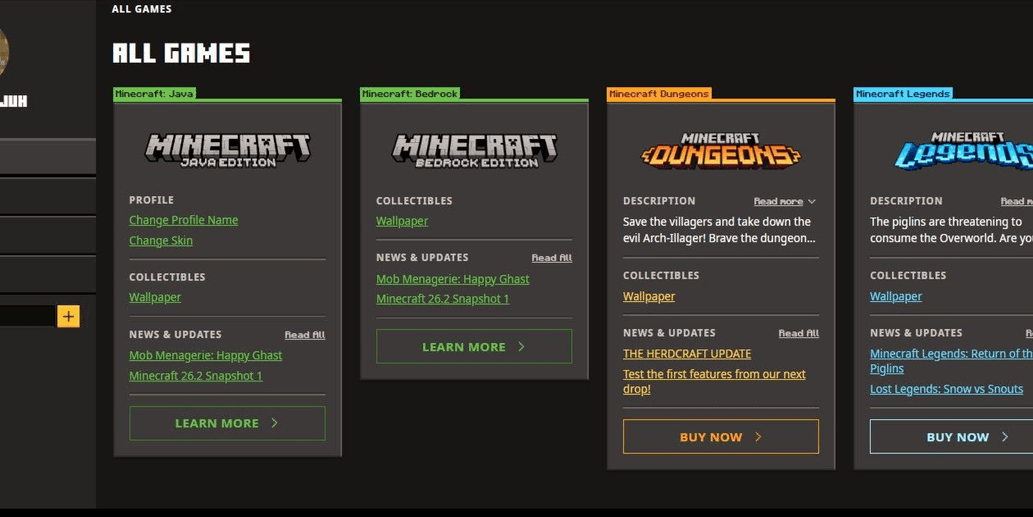
Task: Open the Minecraft Bedrock Edition logo
Action: click(x=474, y=150)
